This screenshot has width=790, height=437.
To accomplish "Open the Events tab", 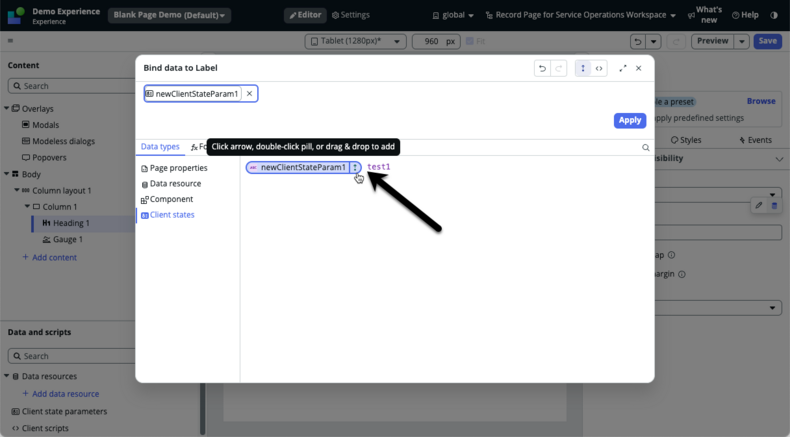I will pyautogui.click(x=755, y=140).
